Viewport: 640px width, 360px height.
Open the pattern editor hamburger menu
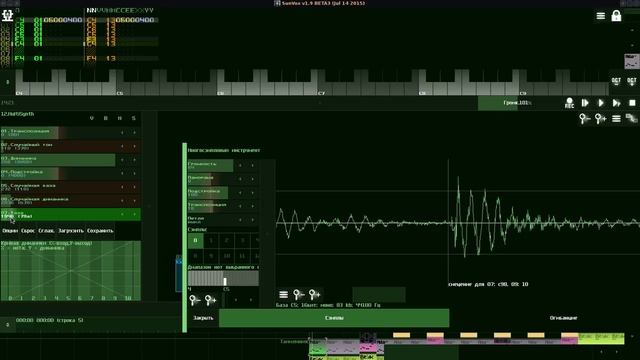(600, 16)
